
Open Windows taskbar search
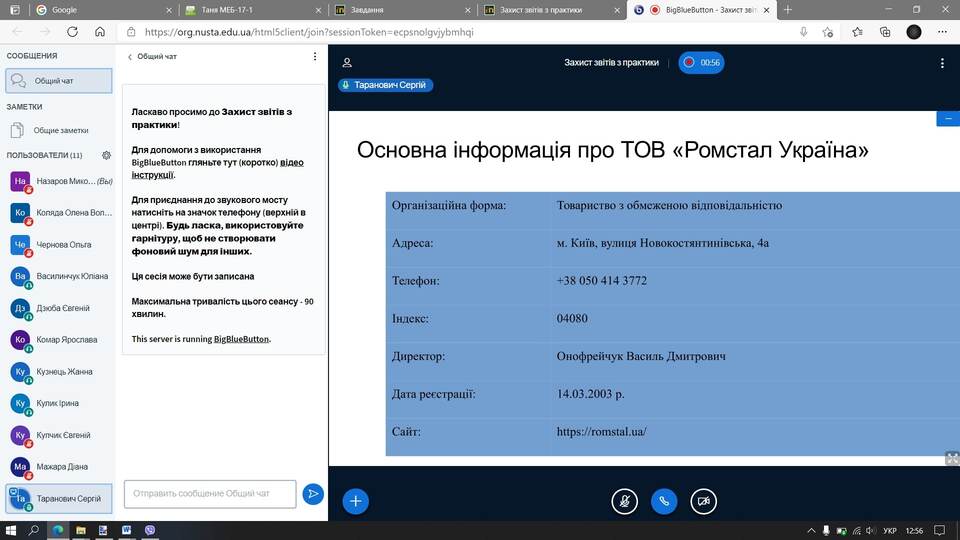coord(34,530)
